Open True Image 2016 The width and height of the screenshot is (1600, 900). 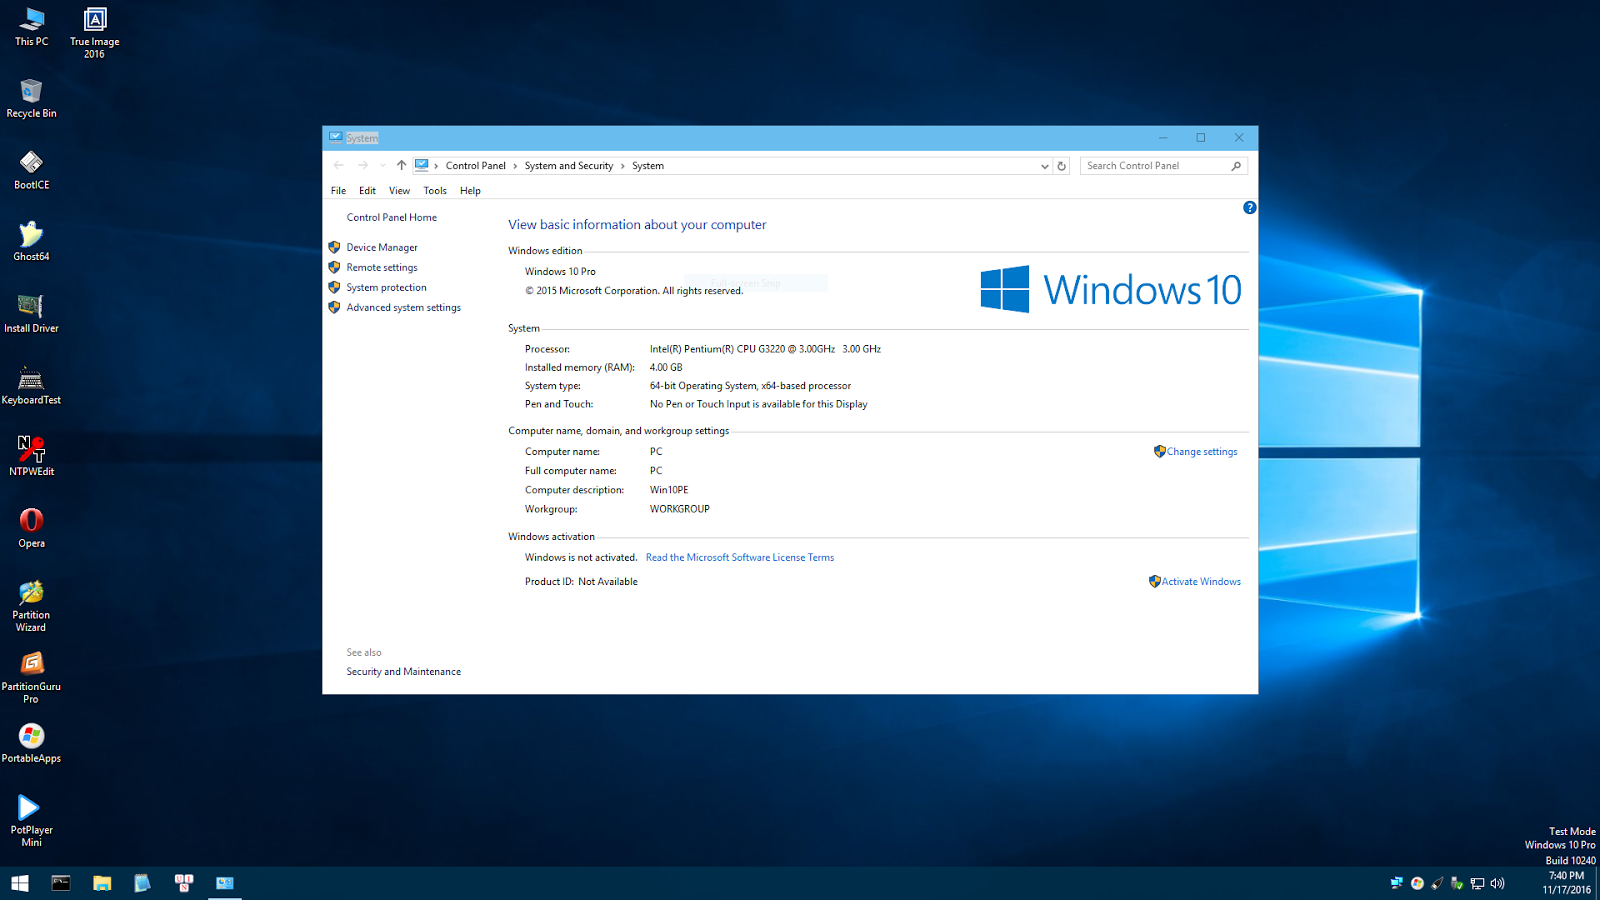93,18
